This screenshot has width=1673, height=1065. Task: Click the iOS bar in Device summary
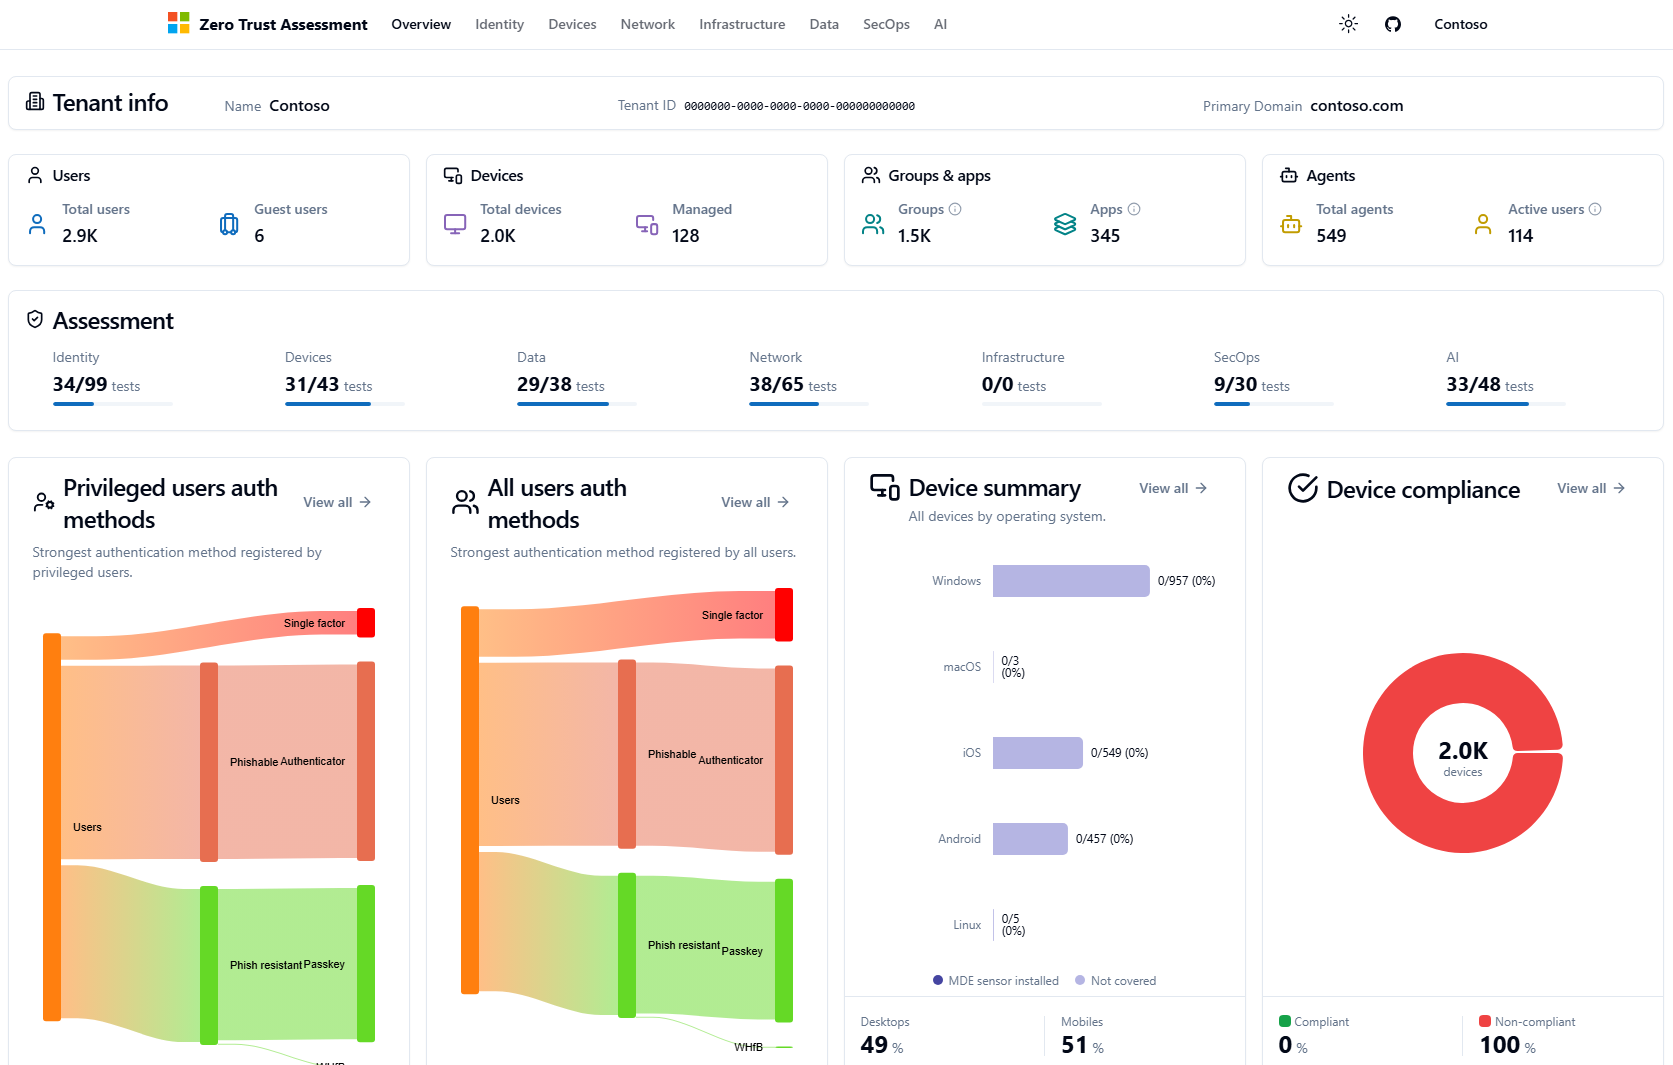click(x=1038, y=753)
